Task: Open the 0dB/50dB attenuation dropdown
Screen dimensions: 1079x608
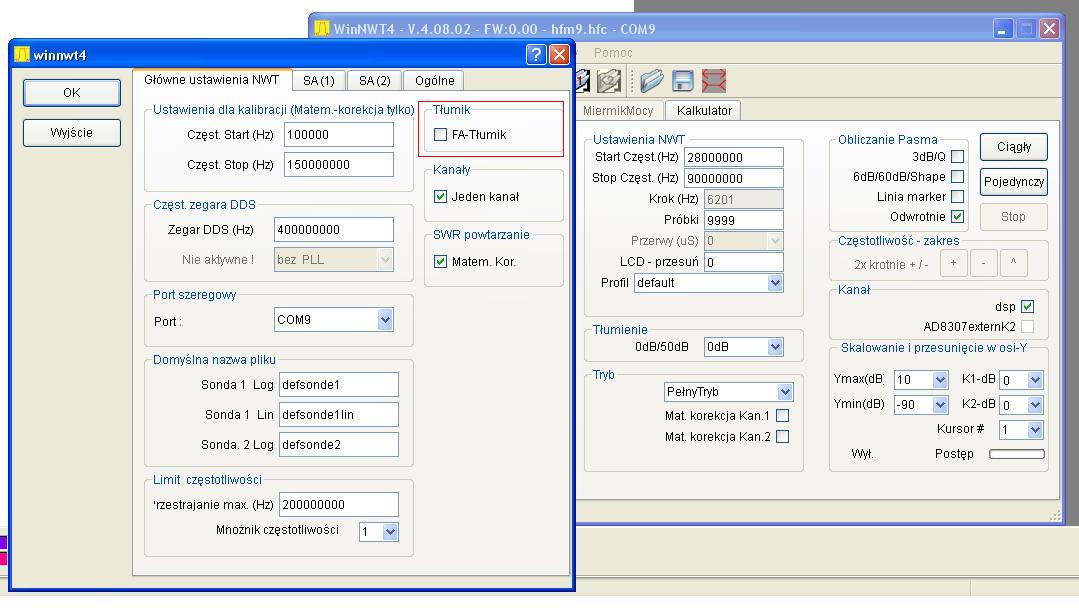Action: click(774, 347)
